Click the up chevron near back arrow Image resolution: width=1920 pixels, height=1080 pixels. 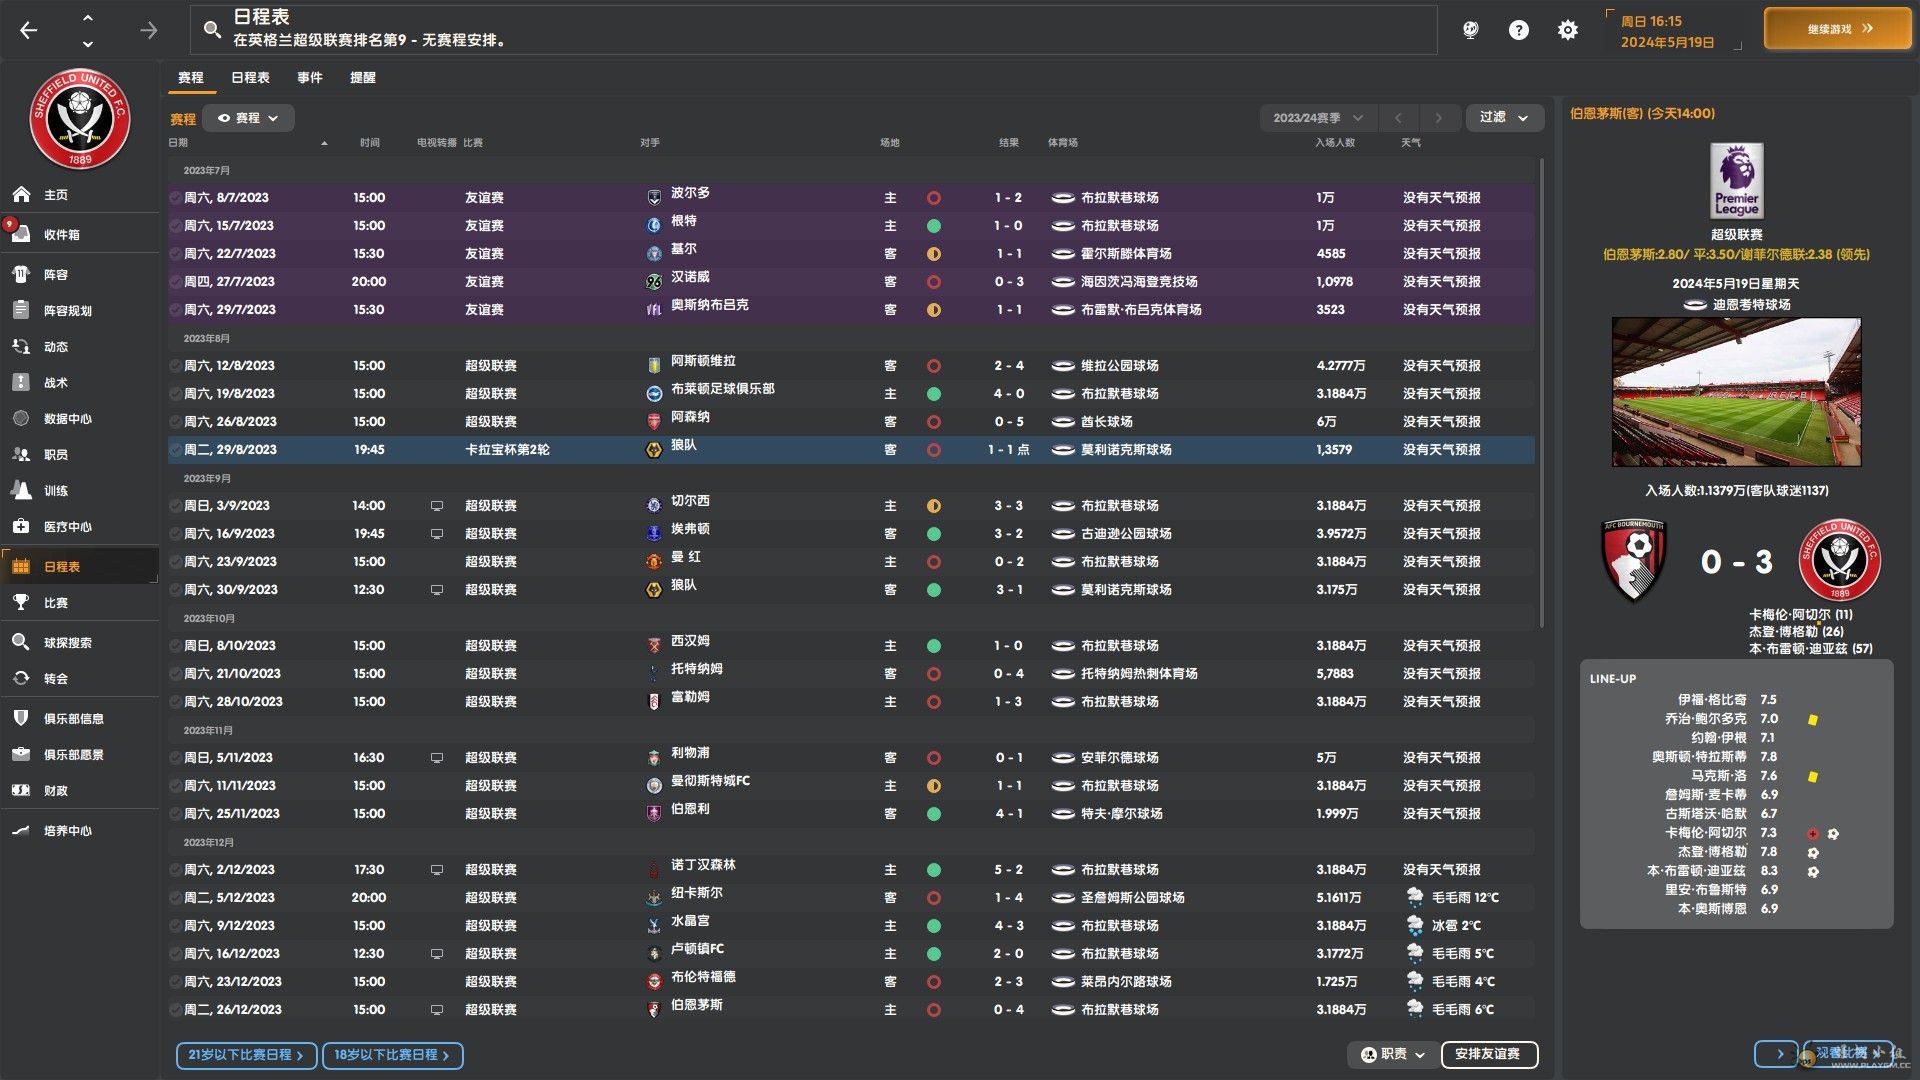coord(88,18)
